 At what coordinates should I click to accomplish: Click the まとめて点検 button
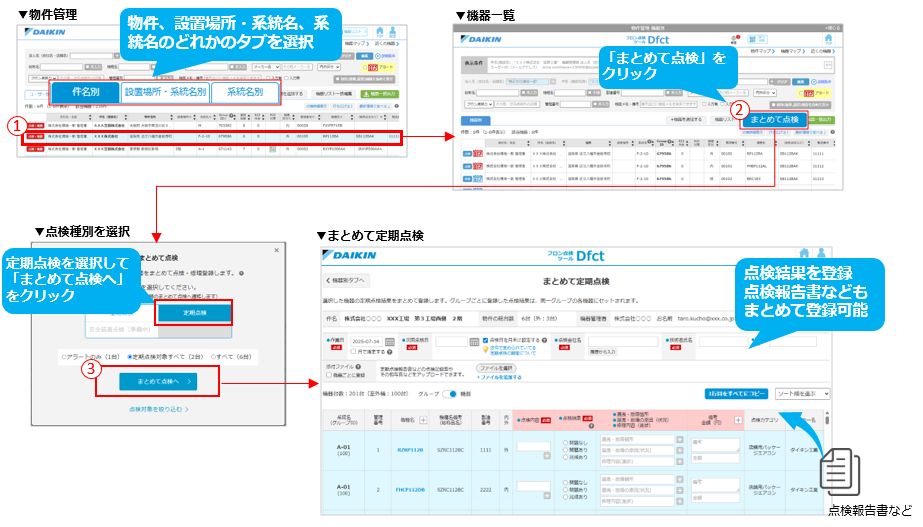pyautogui.click(x=774, y=119)
